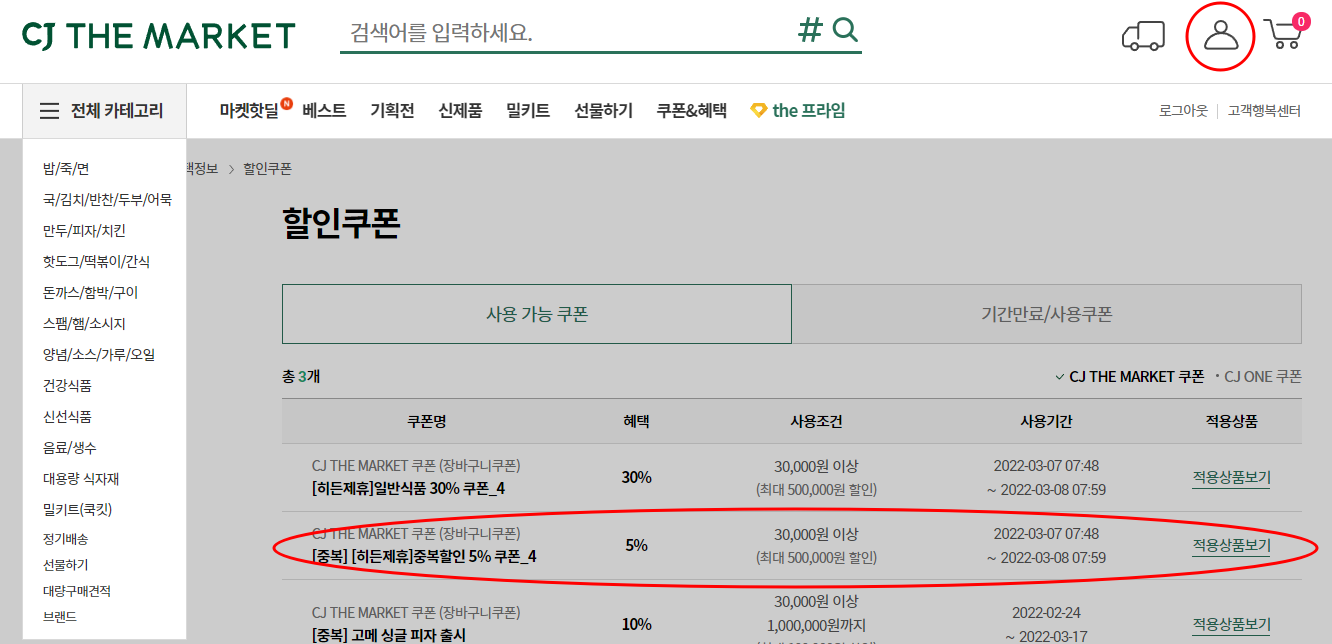Viewport: 1332px width, 644px height.
Task: Click 할인쿠폰 breadcrumb text
Action: [267, 169]
